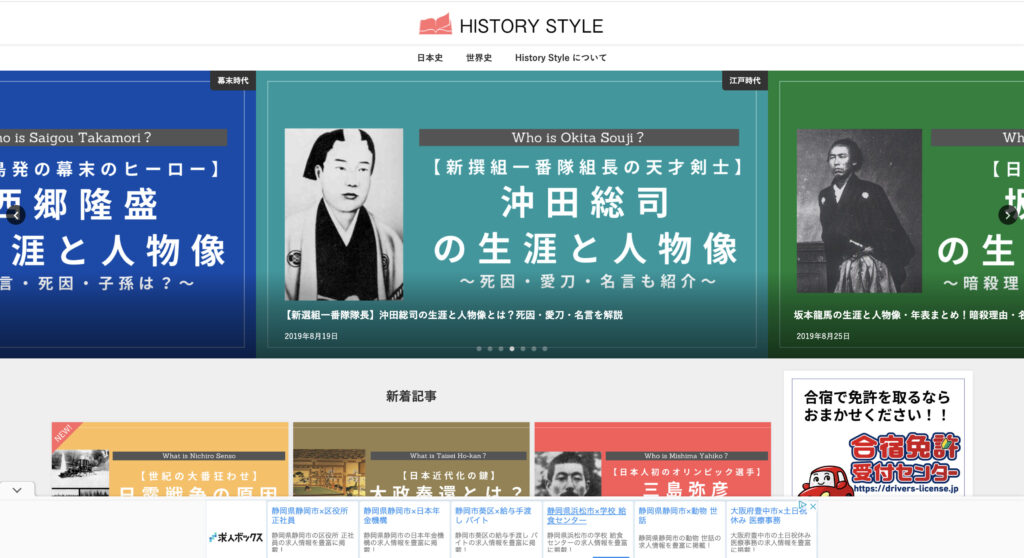
Task: Select the fifth carousel pagination dot
Action: click(523, 349)
